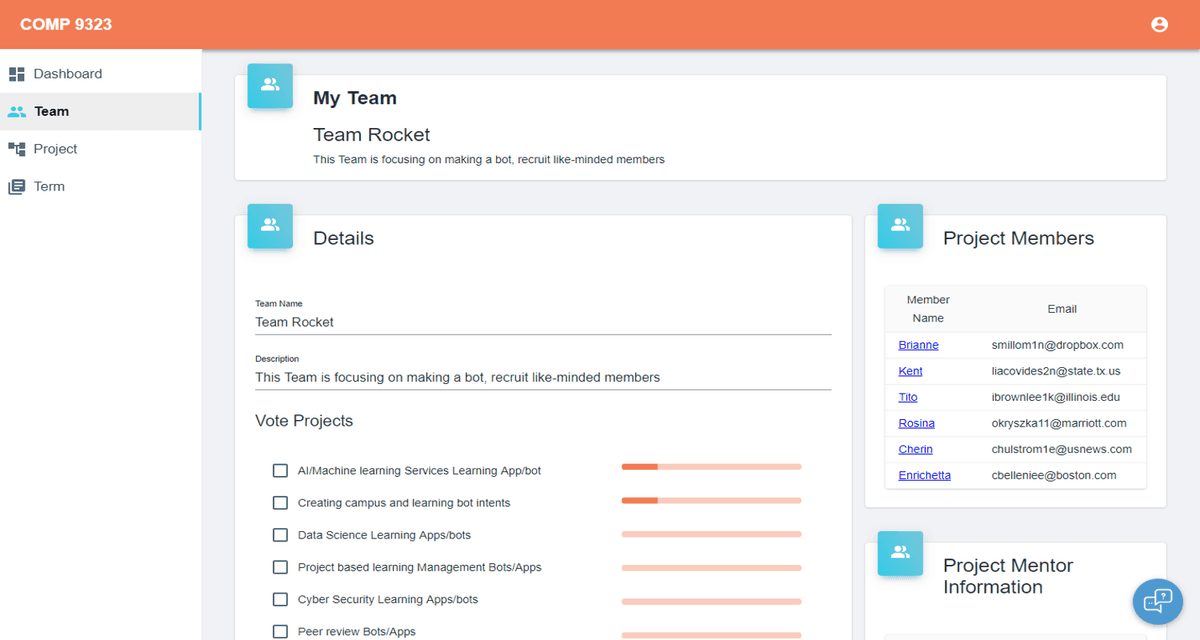
Task: Open the user account profile icon
Action: [1159, 25]
